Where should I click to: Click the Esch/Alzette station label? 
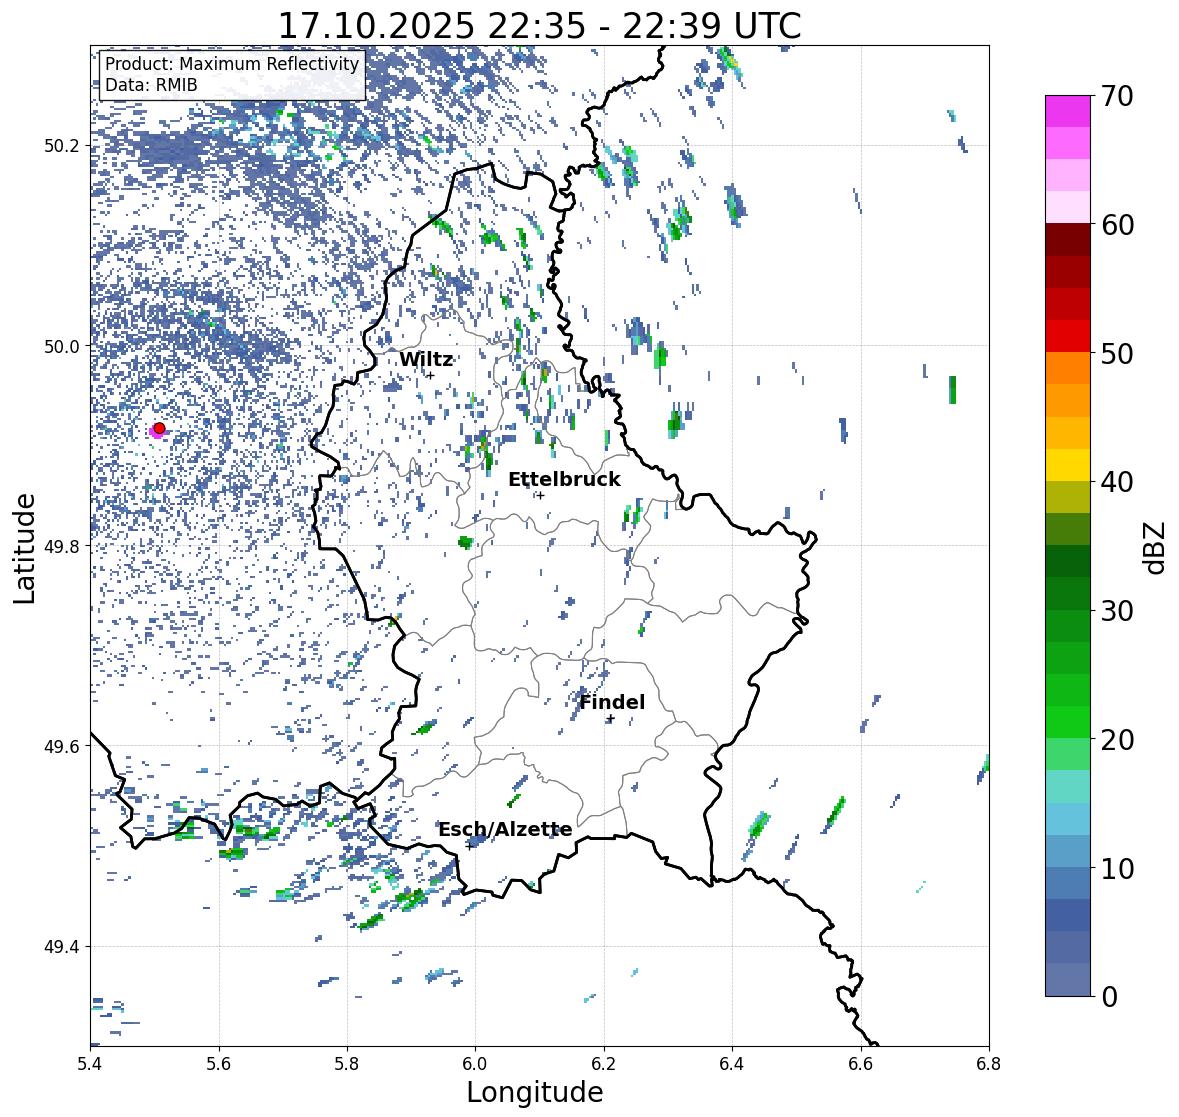point(505,830)
